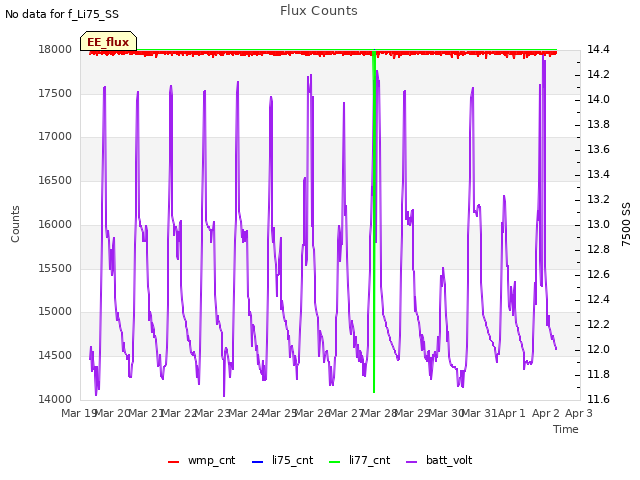This screenshot has width=640, height=480.
Task: Select the EE_flux tab label
Action: pos(108,42)
